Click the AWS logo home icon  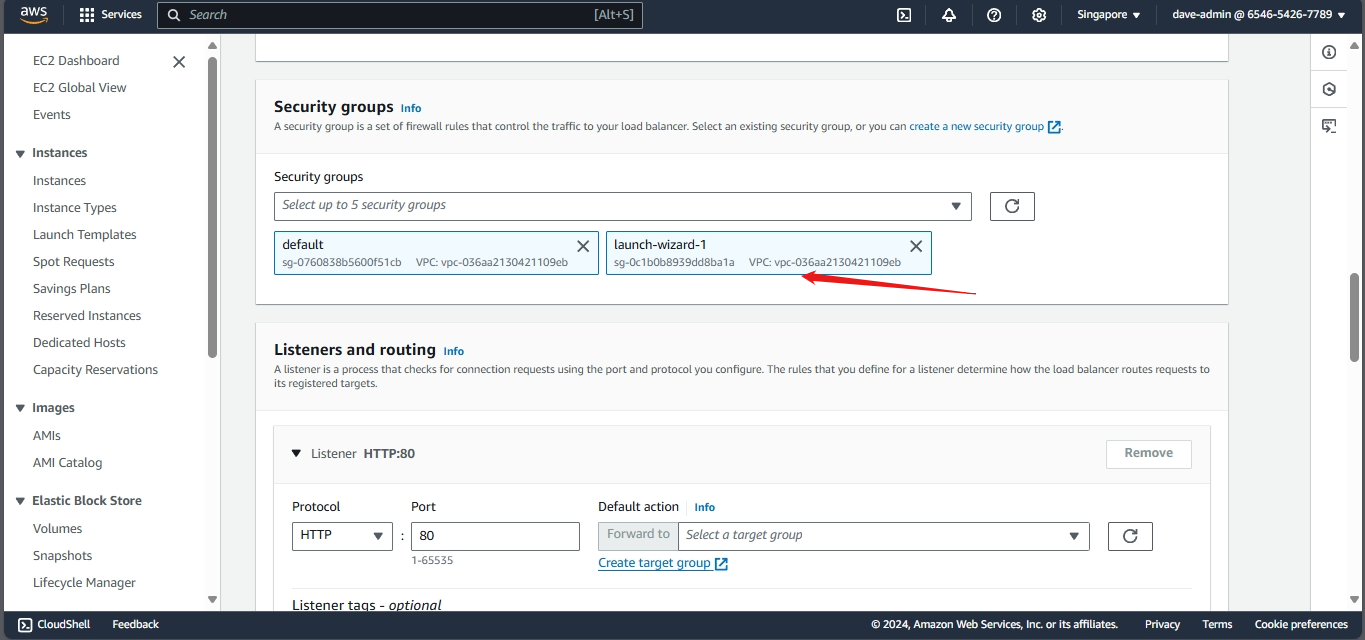tap(34, 15)
